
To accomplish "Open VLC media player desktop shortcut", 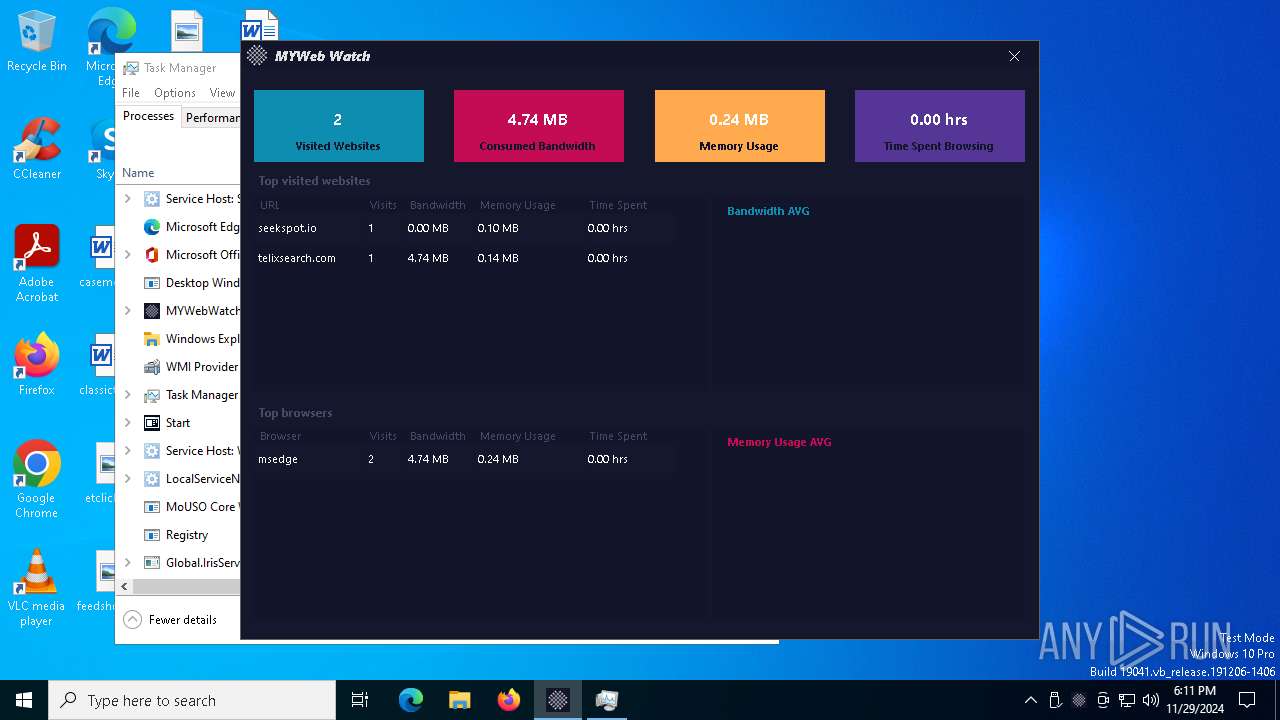I will click(36, 587).
